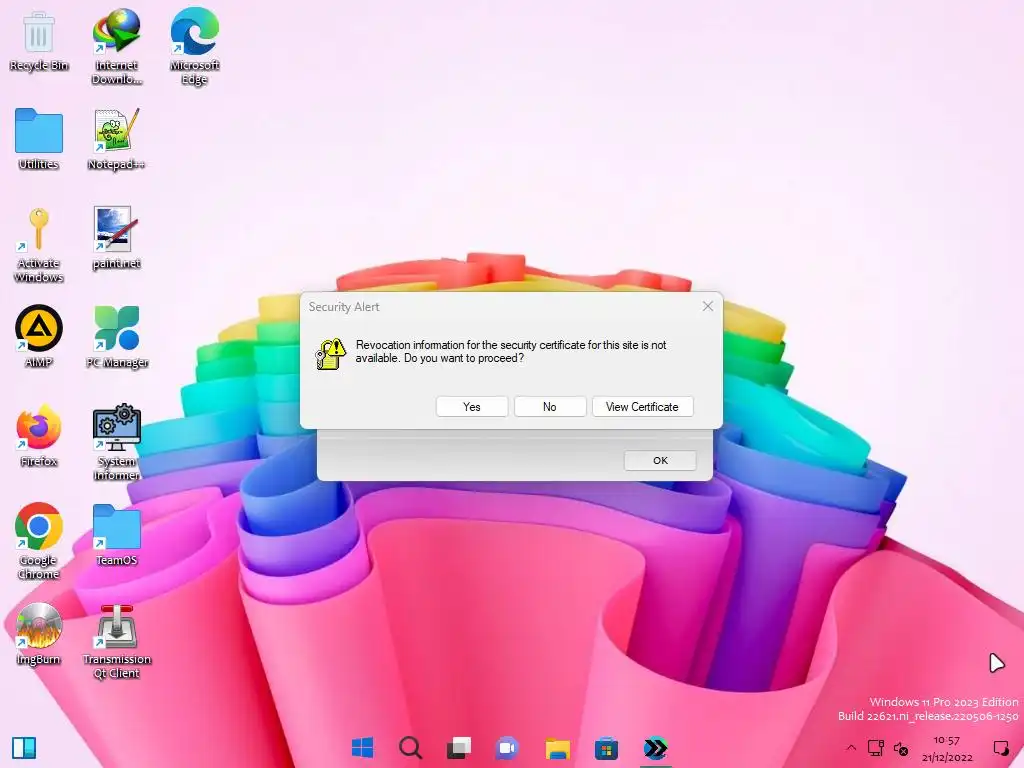Select the Internet Download Manager shortcut
1024x768 pixels.
click(116, 46)
